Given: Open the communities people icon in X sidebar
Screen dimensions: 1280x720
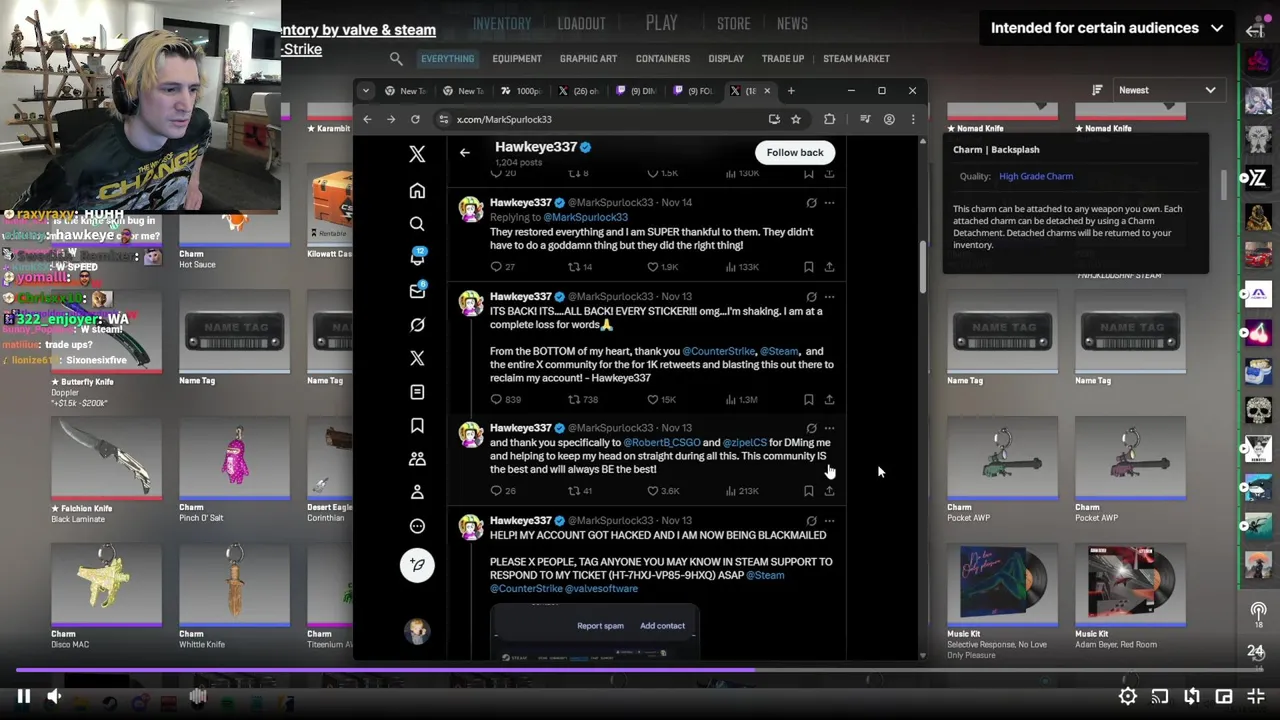Looking at the screenshot, I should (417, 459).
